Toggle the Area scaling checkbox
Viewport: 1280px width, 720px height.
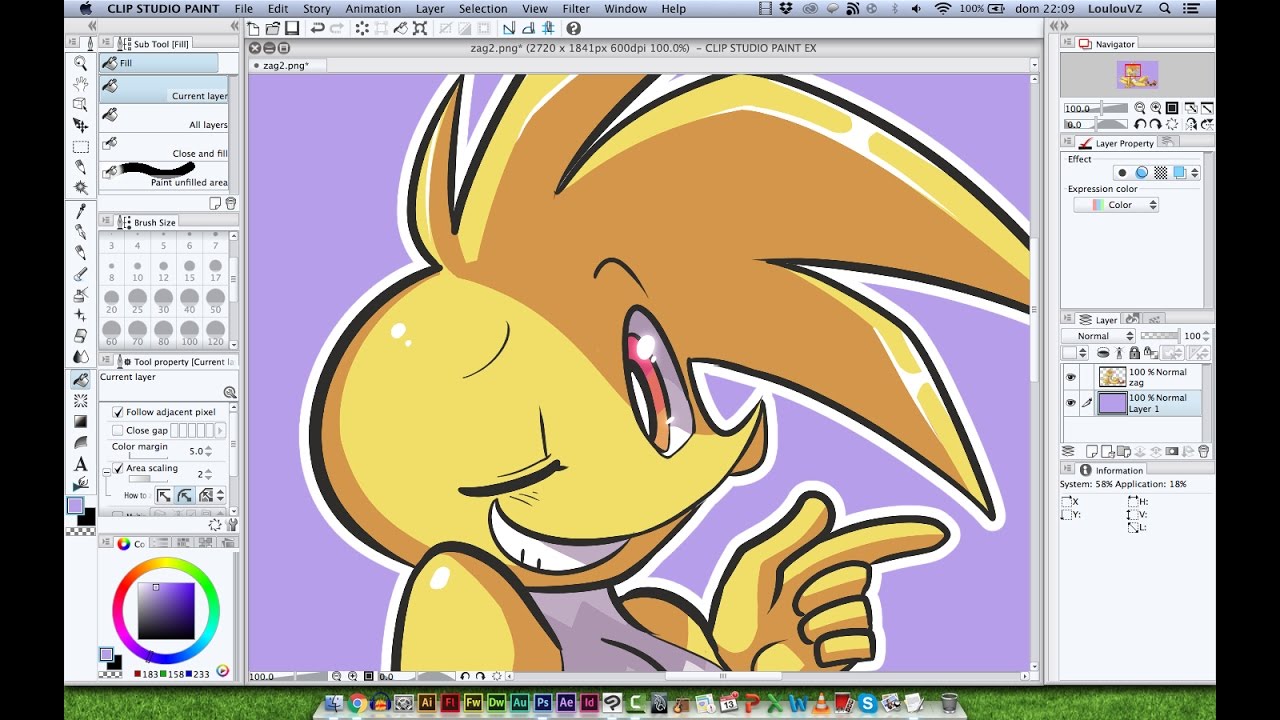(x=118, y=468)
